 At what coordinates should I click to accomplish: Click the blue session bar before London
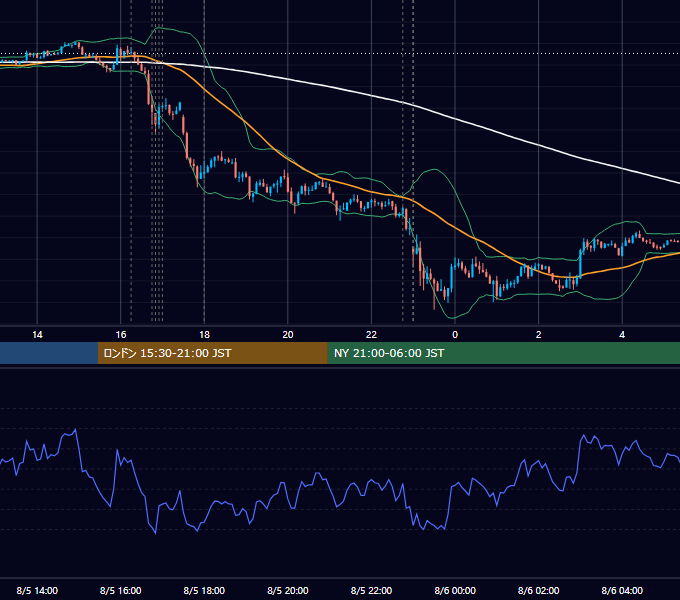click(49, 353)
